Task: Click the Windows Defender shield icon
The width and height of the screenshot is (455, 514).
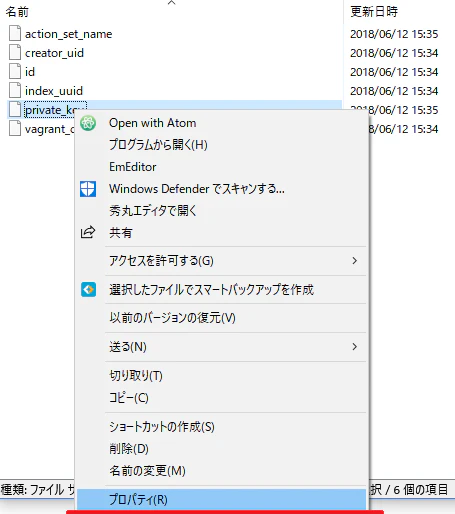Action: coord(88,189)
